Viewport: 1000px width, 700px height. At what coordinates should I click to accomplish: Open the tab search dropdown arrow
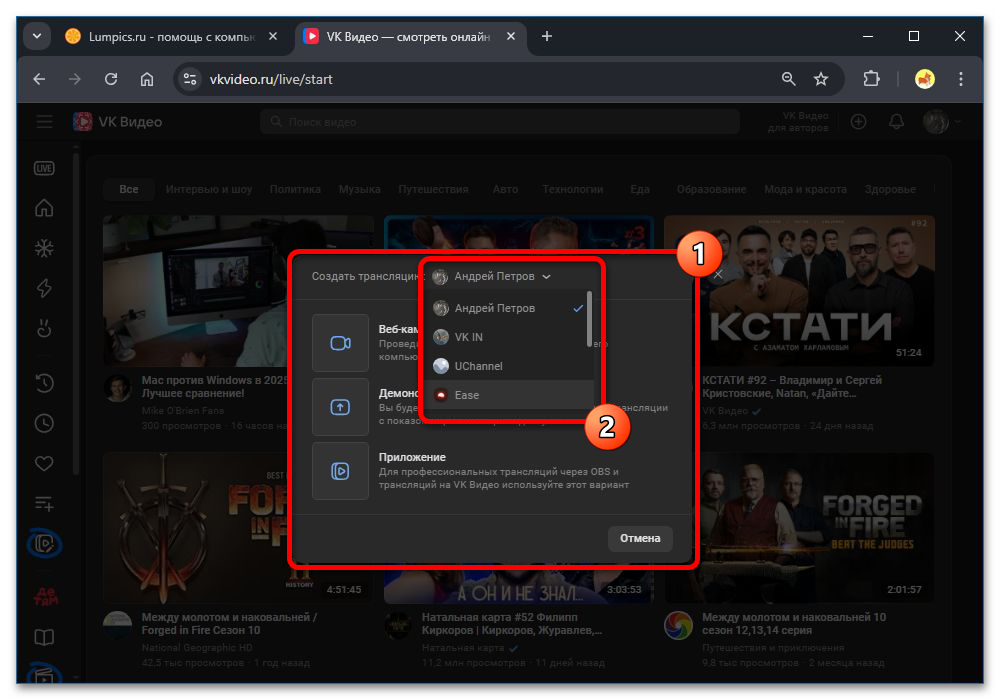point(37,36)
